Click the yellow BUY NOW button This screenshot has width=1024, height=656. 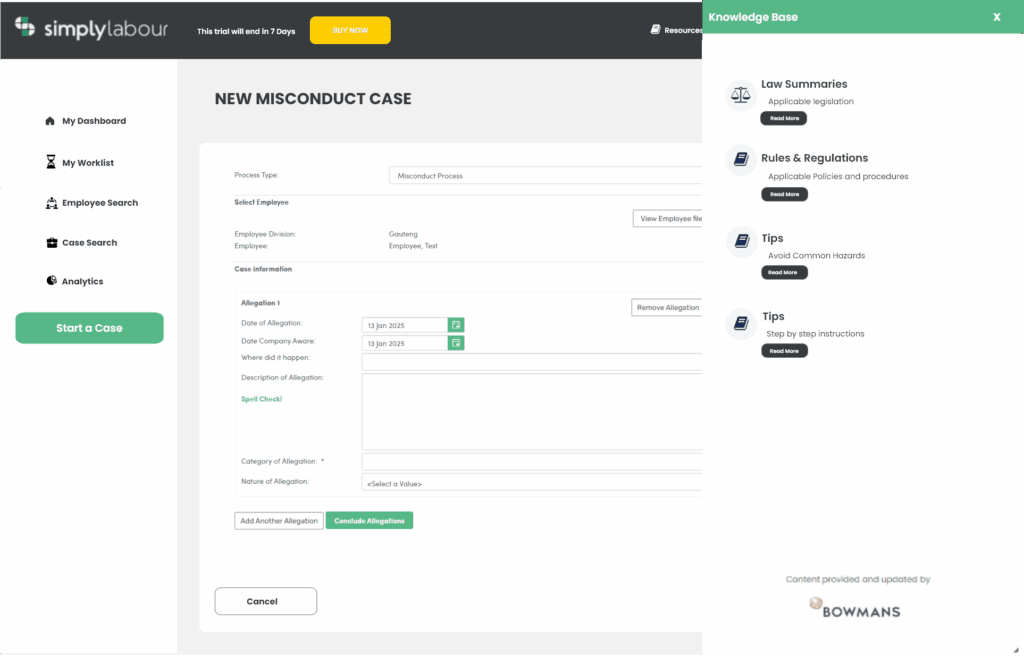pos(350,31)
